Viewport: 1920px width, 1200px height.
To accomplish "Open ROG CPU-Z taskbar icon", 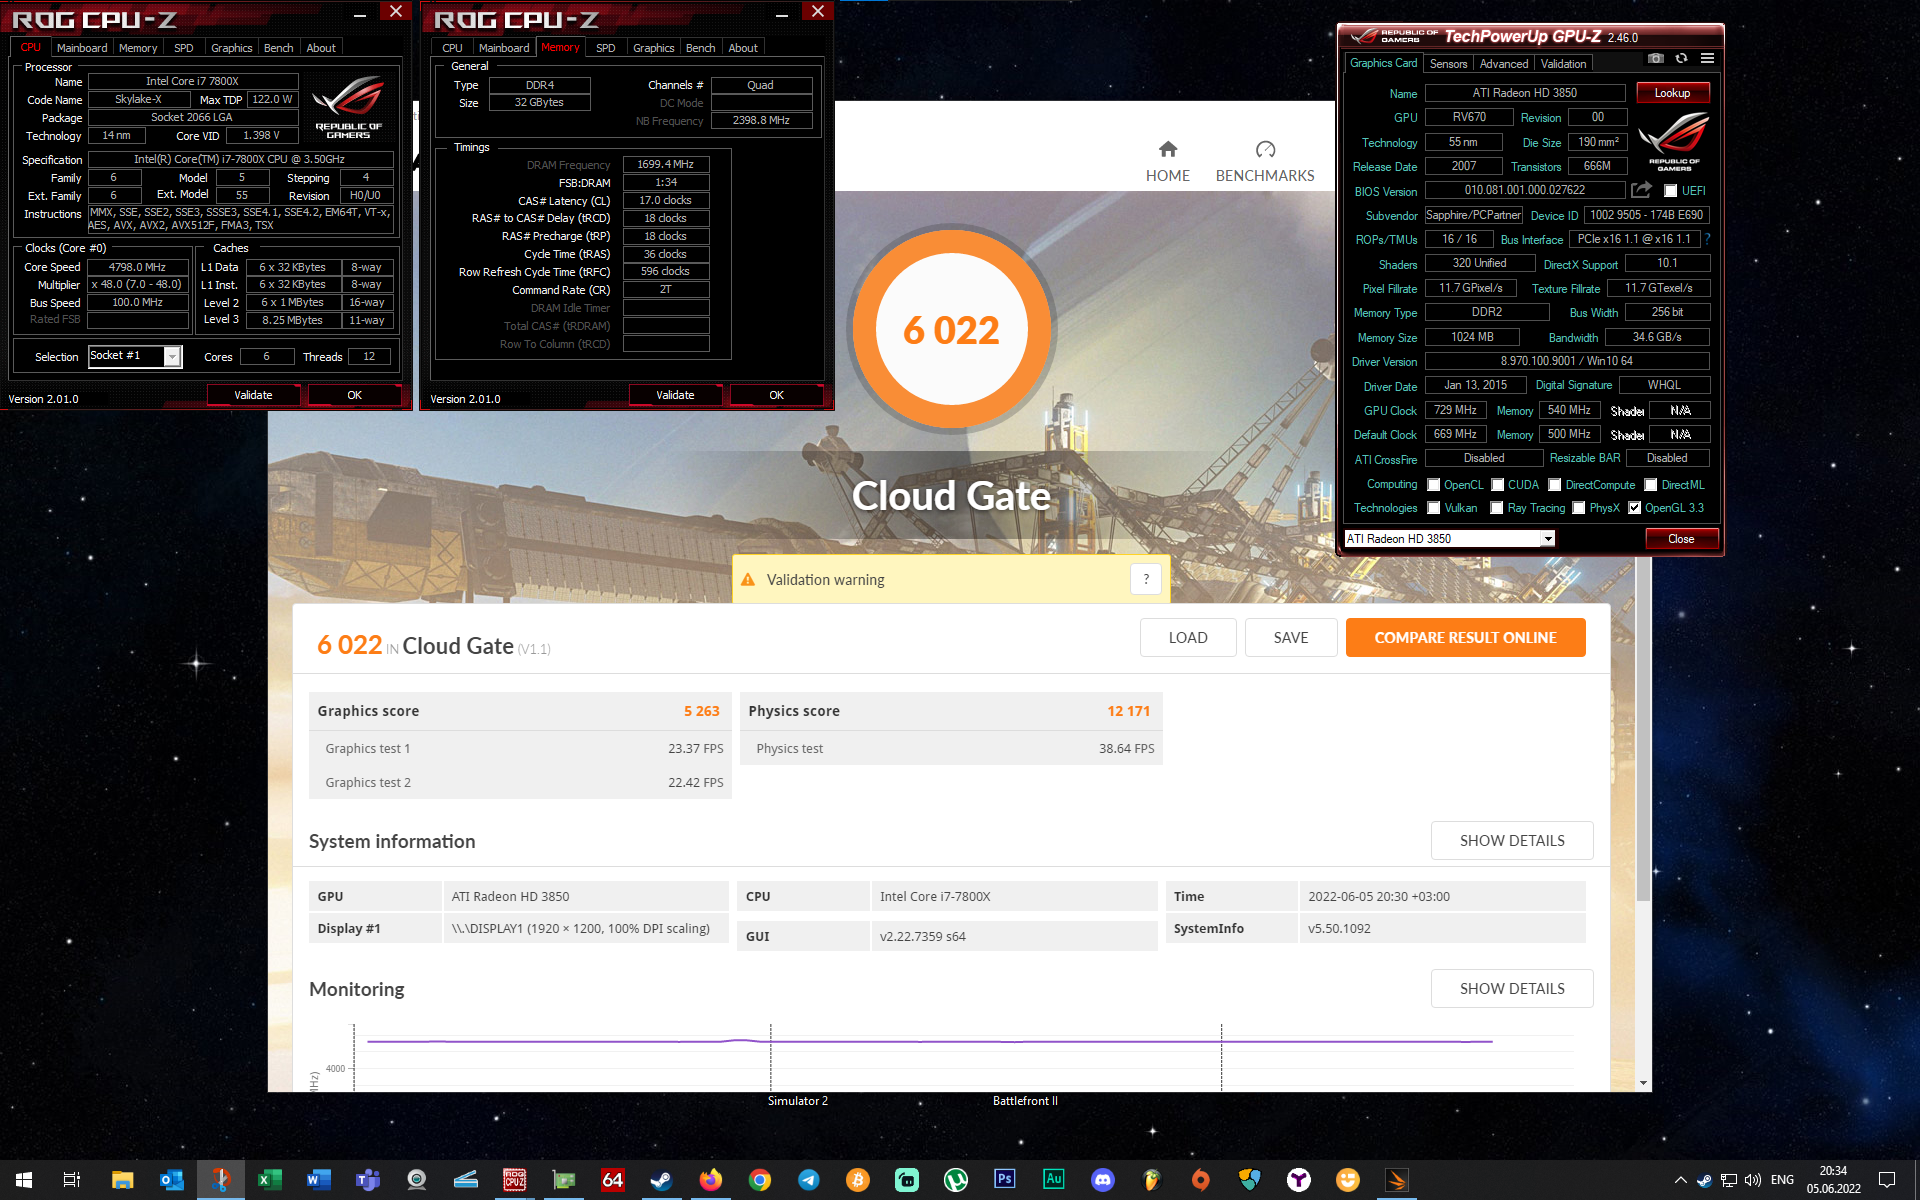I will coord(514,1180).
